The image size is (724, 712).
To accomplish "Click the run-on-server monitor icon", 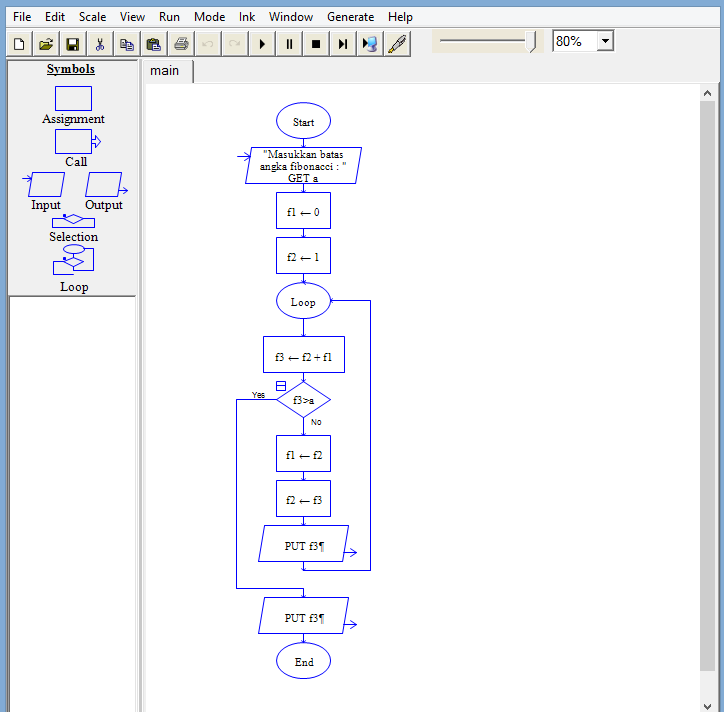I will (369, 44).
